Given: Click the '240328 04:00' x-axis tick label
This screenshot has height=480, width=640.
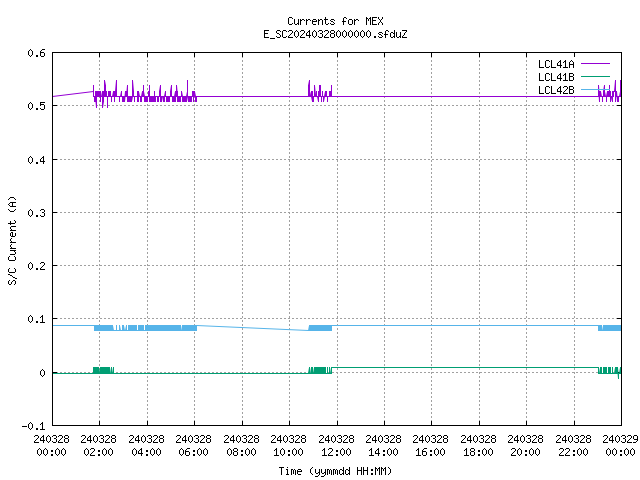Looking at the screenshot, I should click(x=146, y=445).
